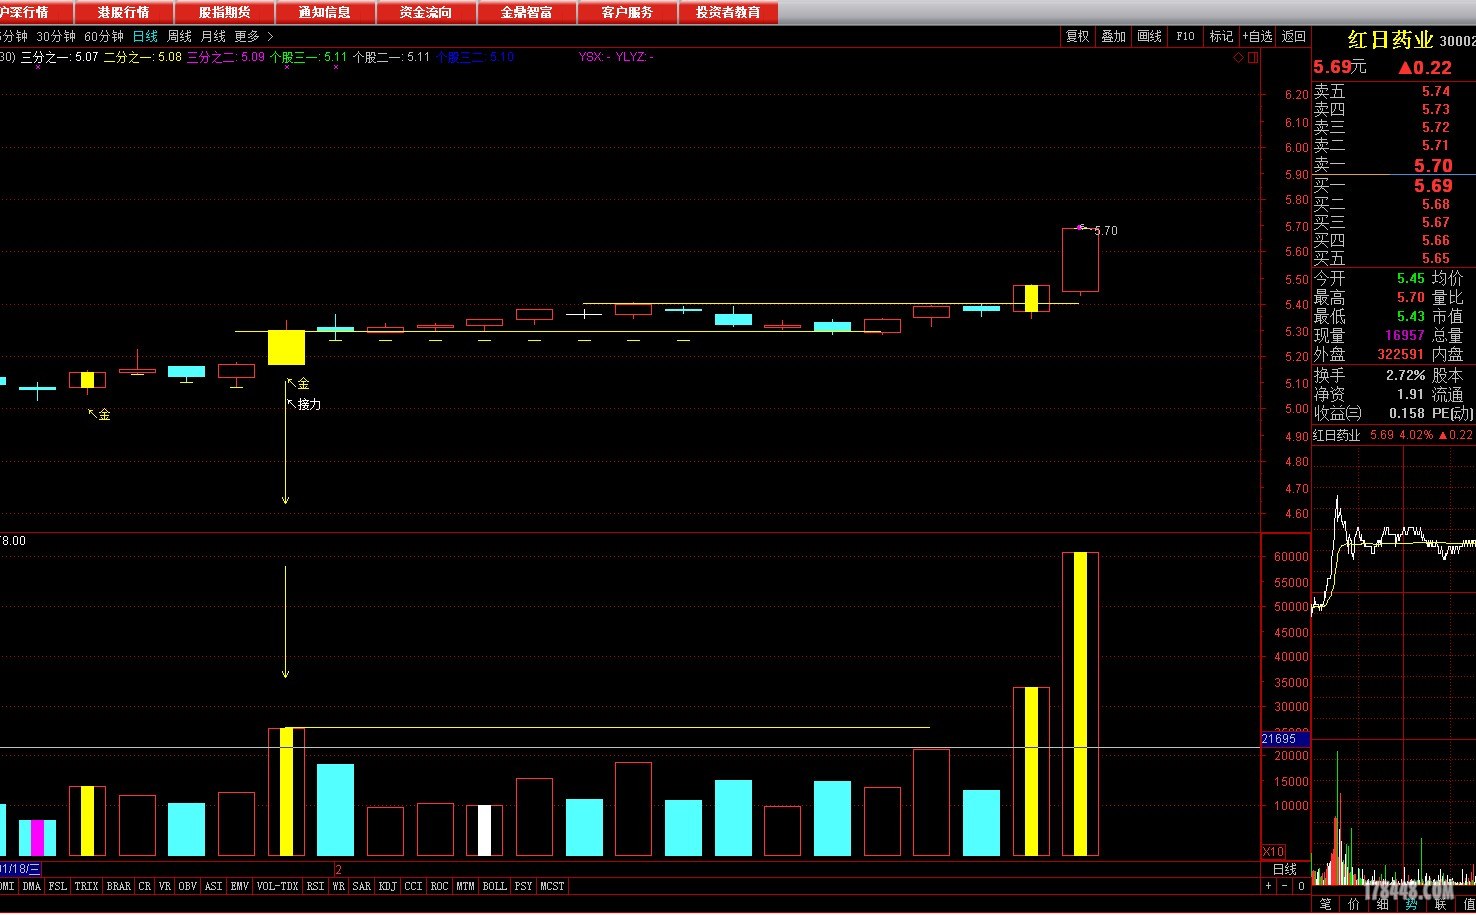Screen dimensions: 1476x915
Task: Click the 日线 label below volume axis
Action: click(x=1285, y=869)
